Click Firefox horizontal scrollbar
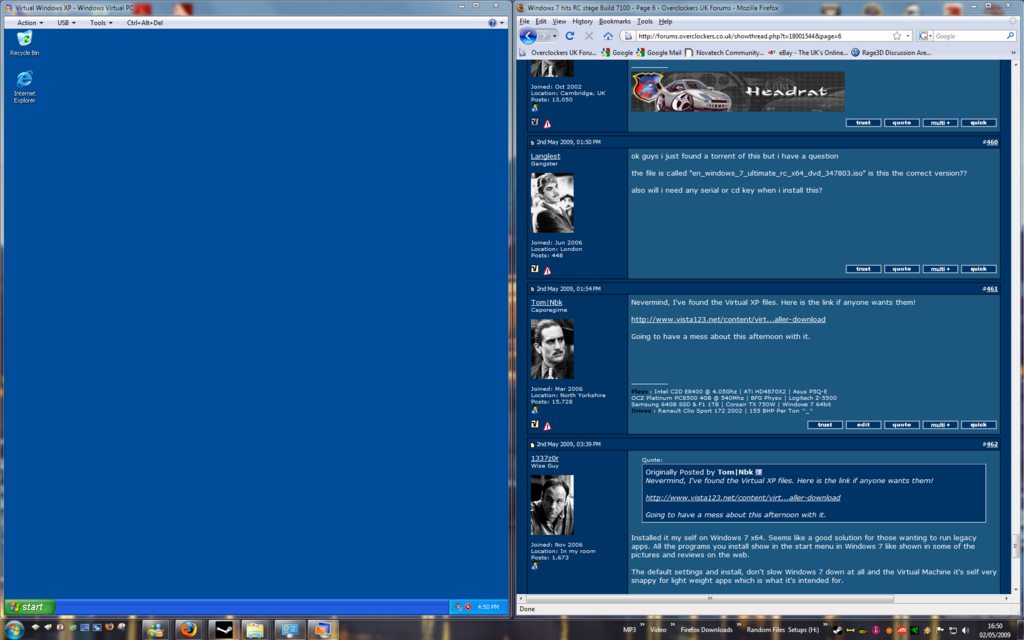 (x=709, y=598)
